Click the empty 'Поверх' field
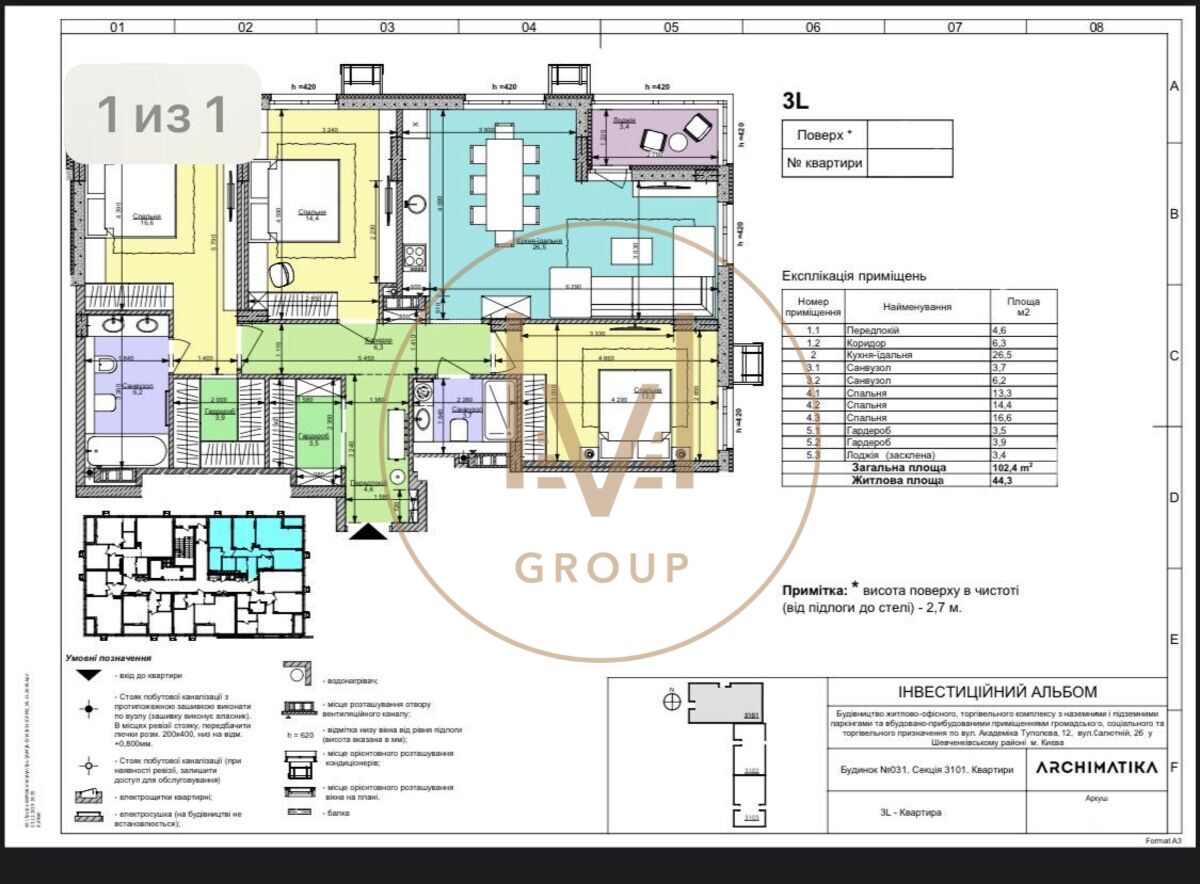Screen dimensions: 1200x884 (909, 135)
